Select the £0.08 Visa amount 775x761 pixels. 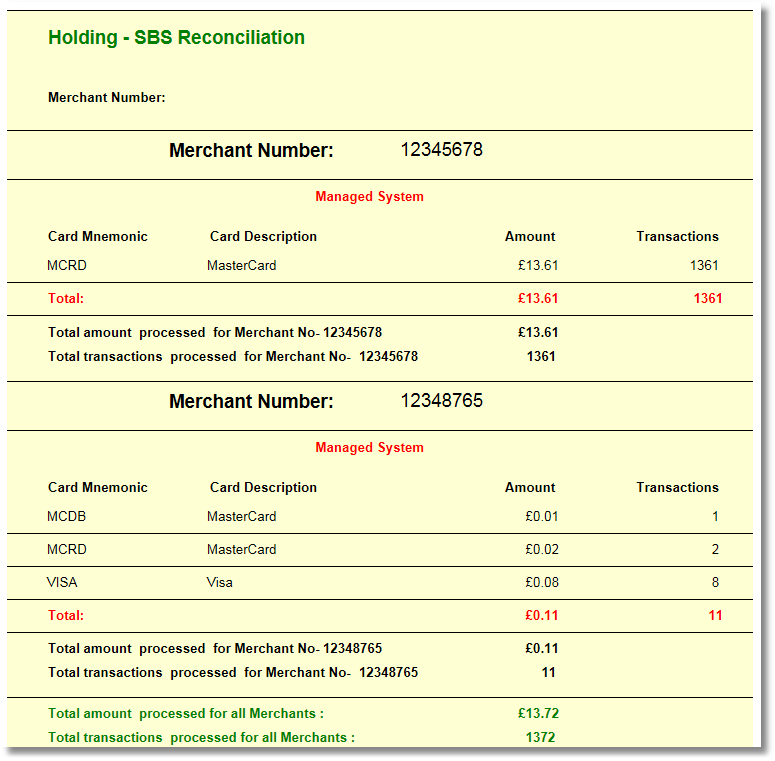[542, 583]
